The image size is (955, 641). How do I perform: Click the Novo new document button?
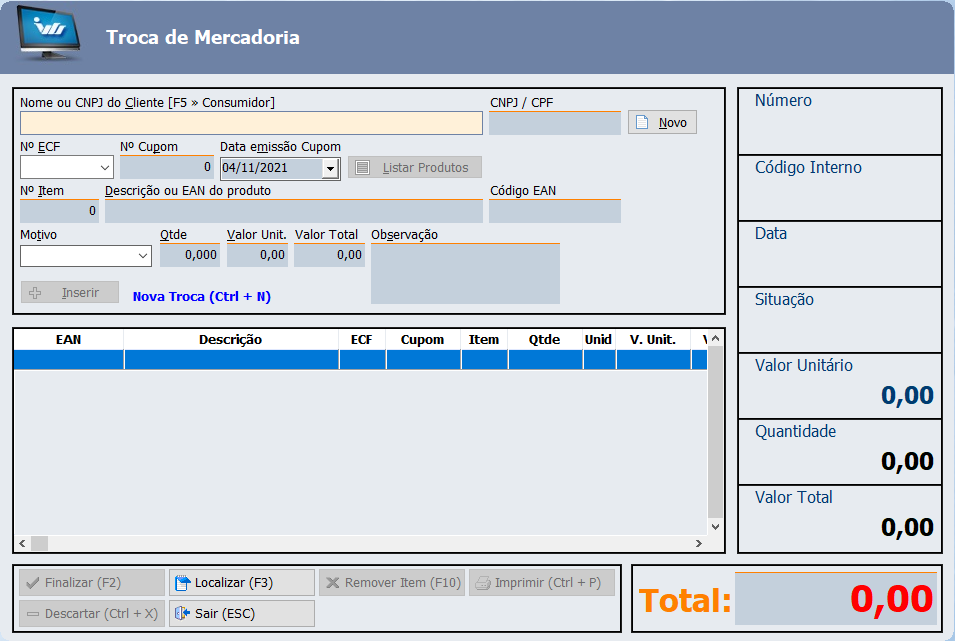tap(662, 122)
